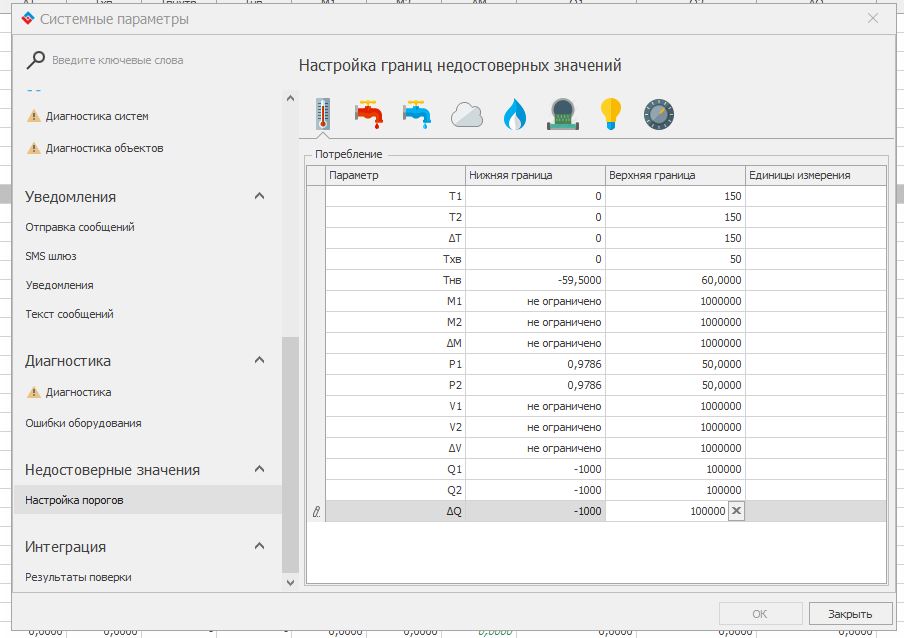Collapse the Интеграция section
The image size is (904, 638).
(260, 547)
